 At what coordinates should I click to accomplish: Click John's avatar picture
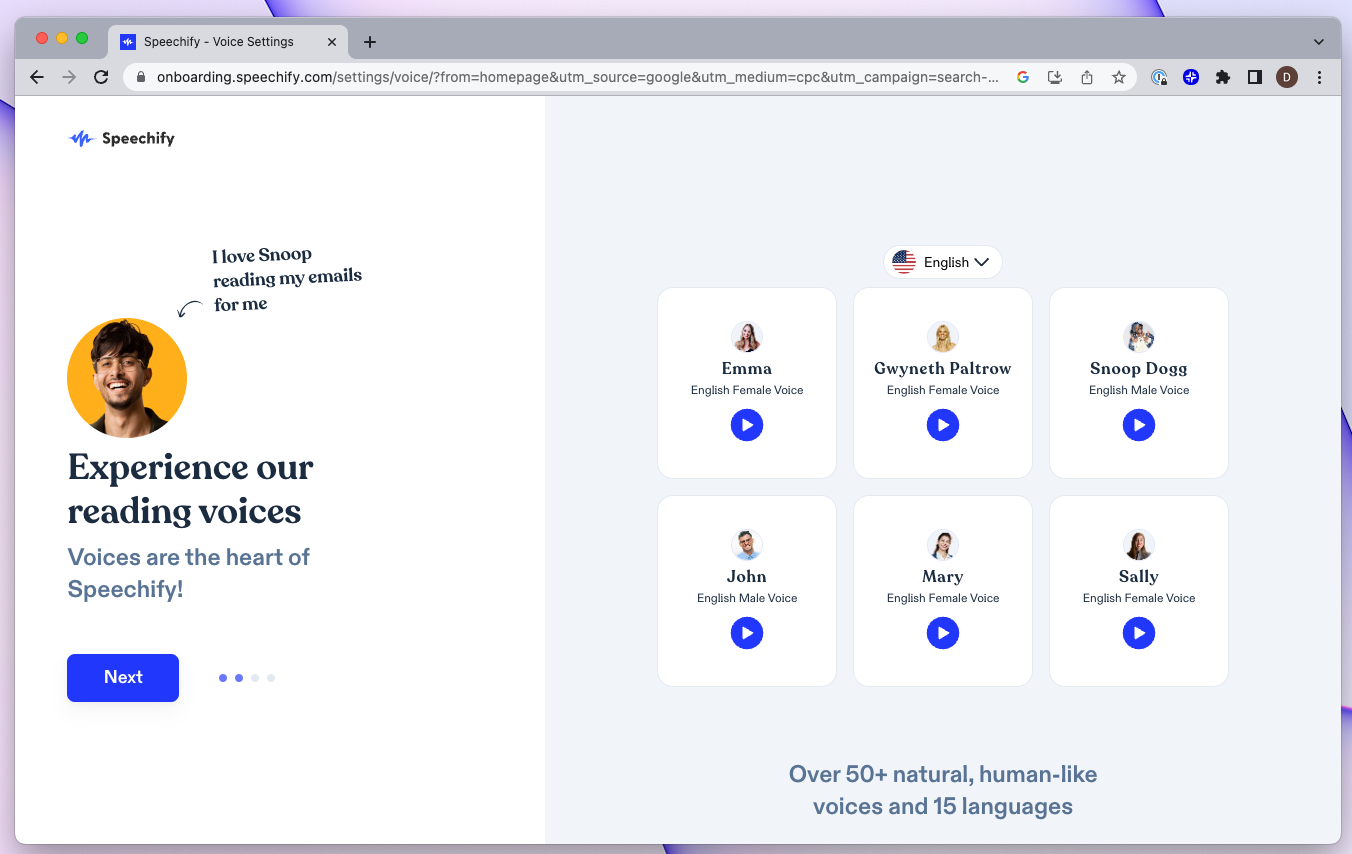coord(747,545)
